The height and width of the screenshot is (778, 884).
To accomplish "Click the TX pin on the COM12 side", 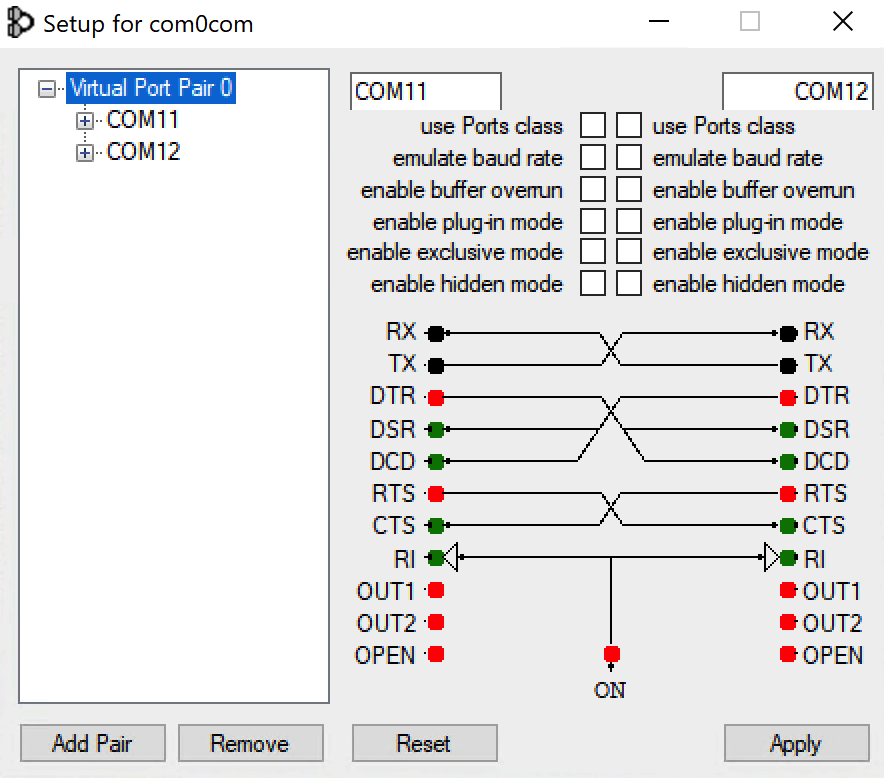I will tap(788, 365).
